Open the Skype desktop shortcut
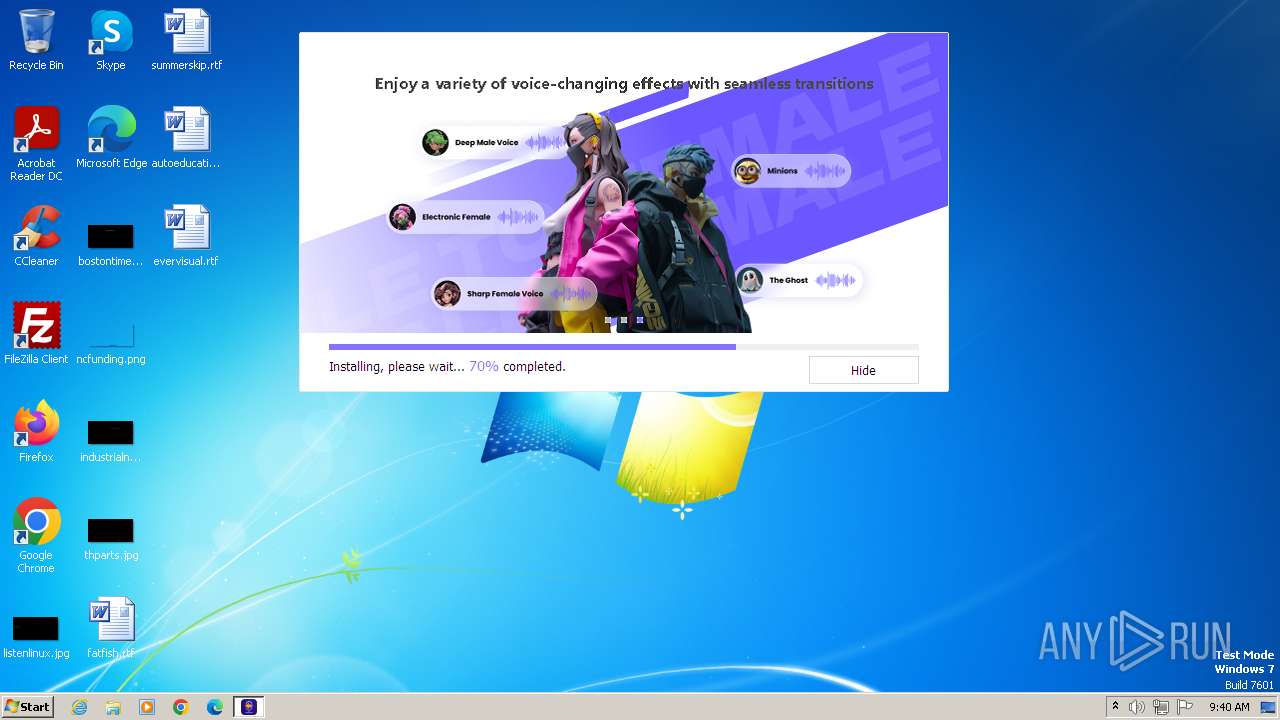1280x720 pixels. (111, 40)
